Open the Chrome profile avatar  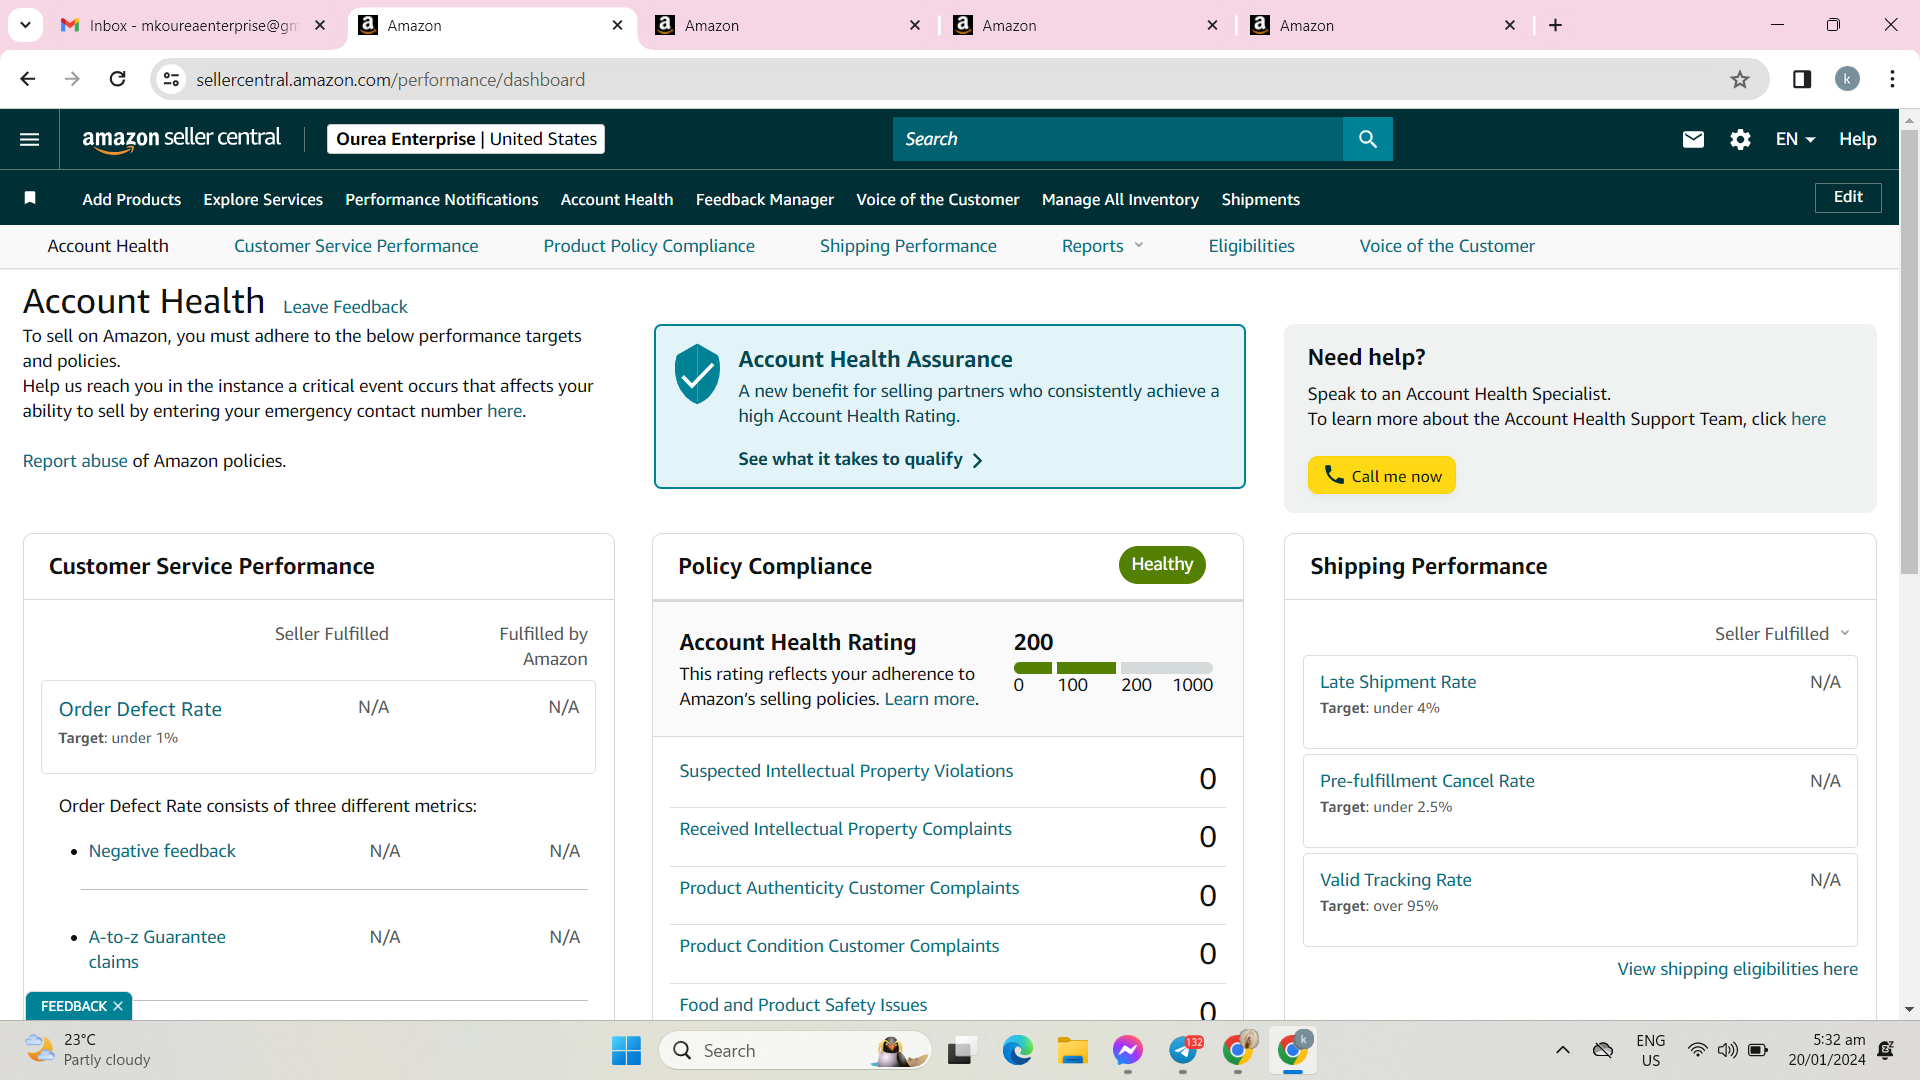tap(1847, 79)
